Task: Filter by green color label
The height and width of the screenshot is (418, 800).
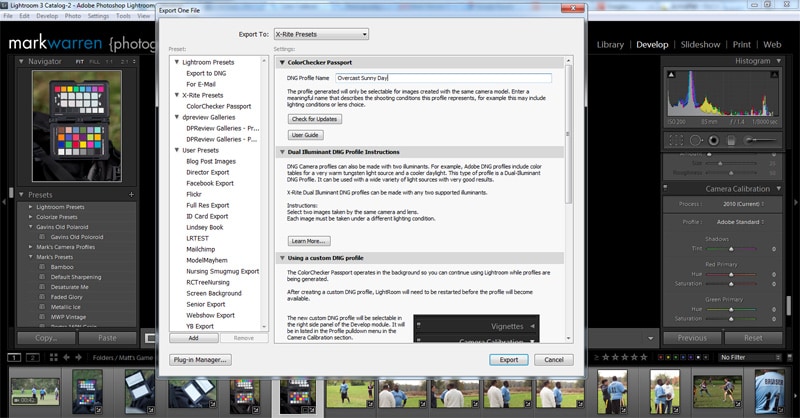Action: [676, 357]
